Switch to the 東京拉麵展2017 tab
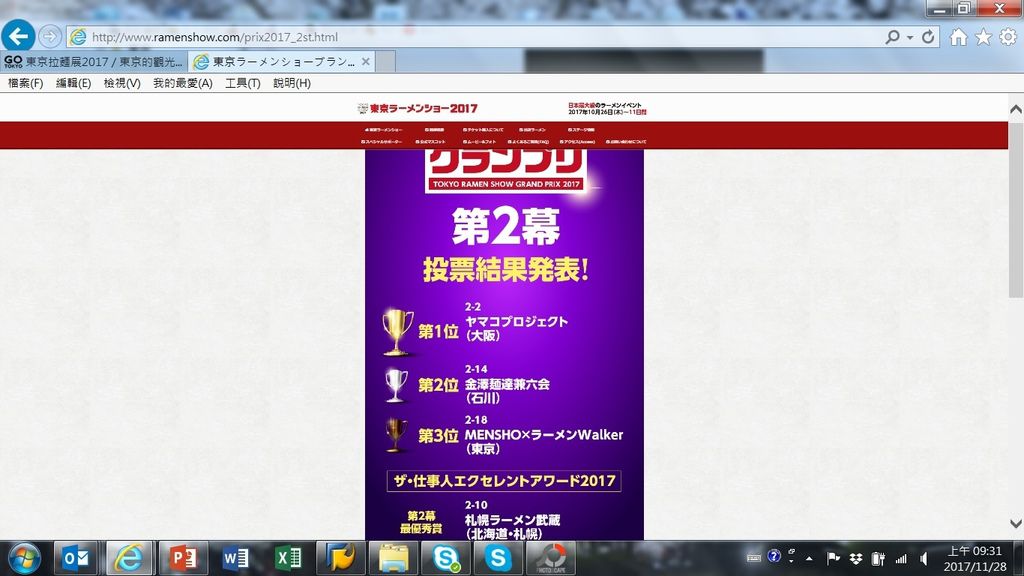1024x576 pixels. [x=95, y=61]
